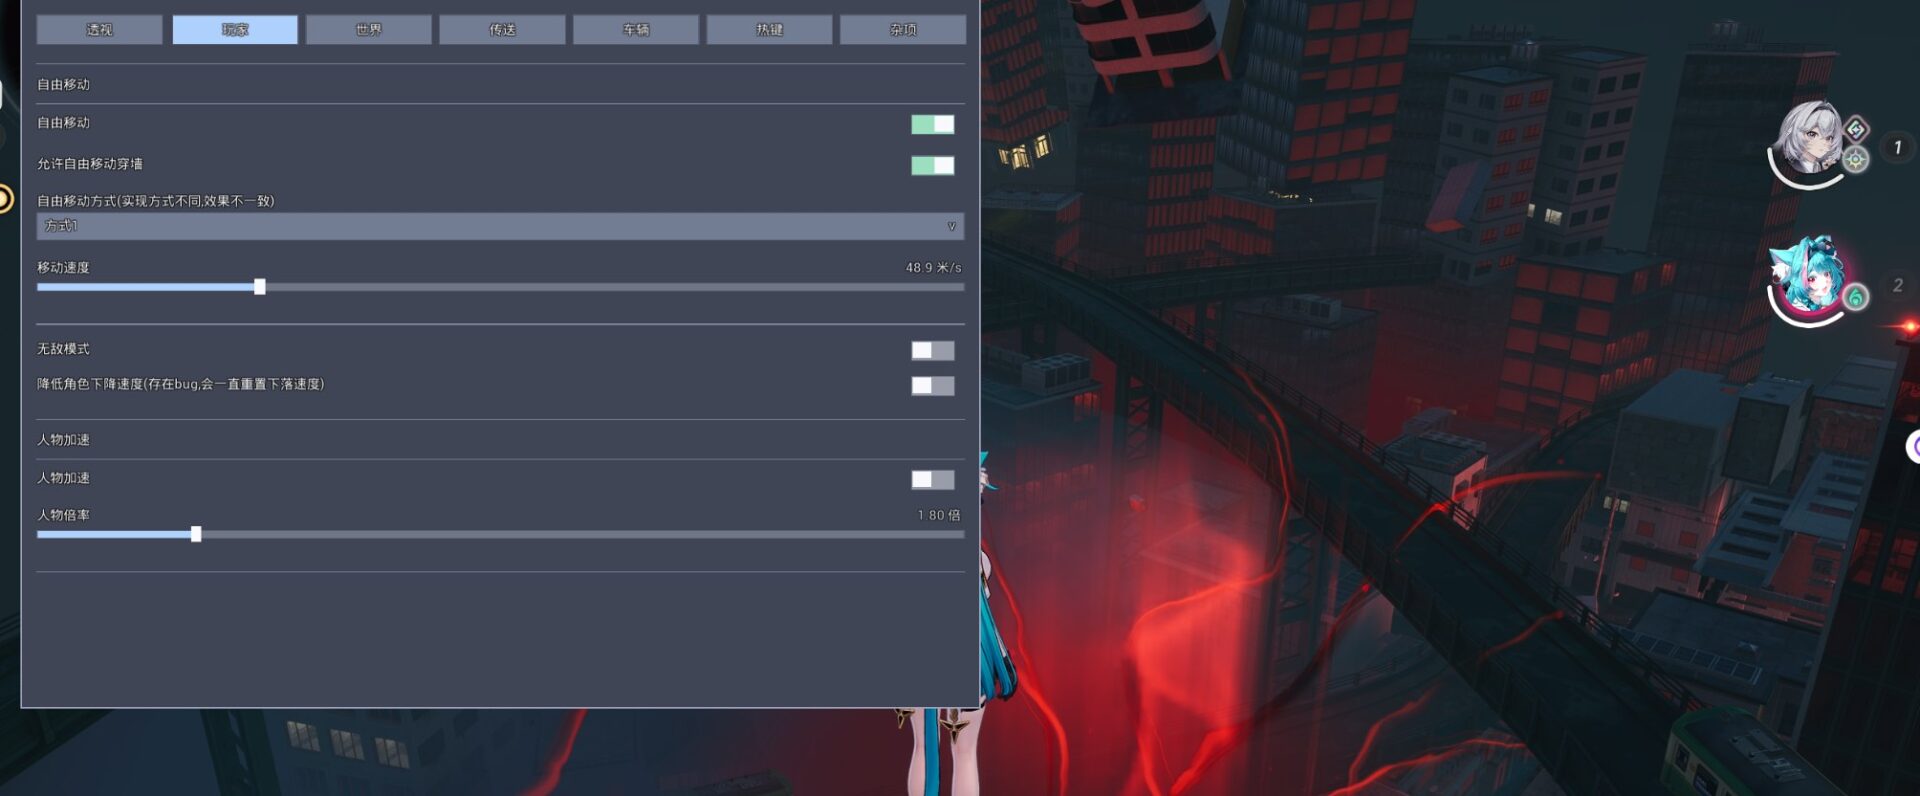
Task: Open the 方式1 movement method dropdown
Action: (500, 226)
